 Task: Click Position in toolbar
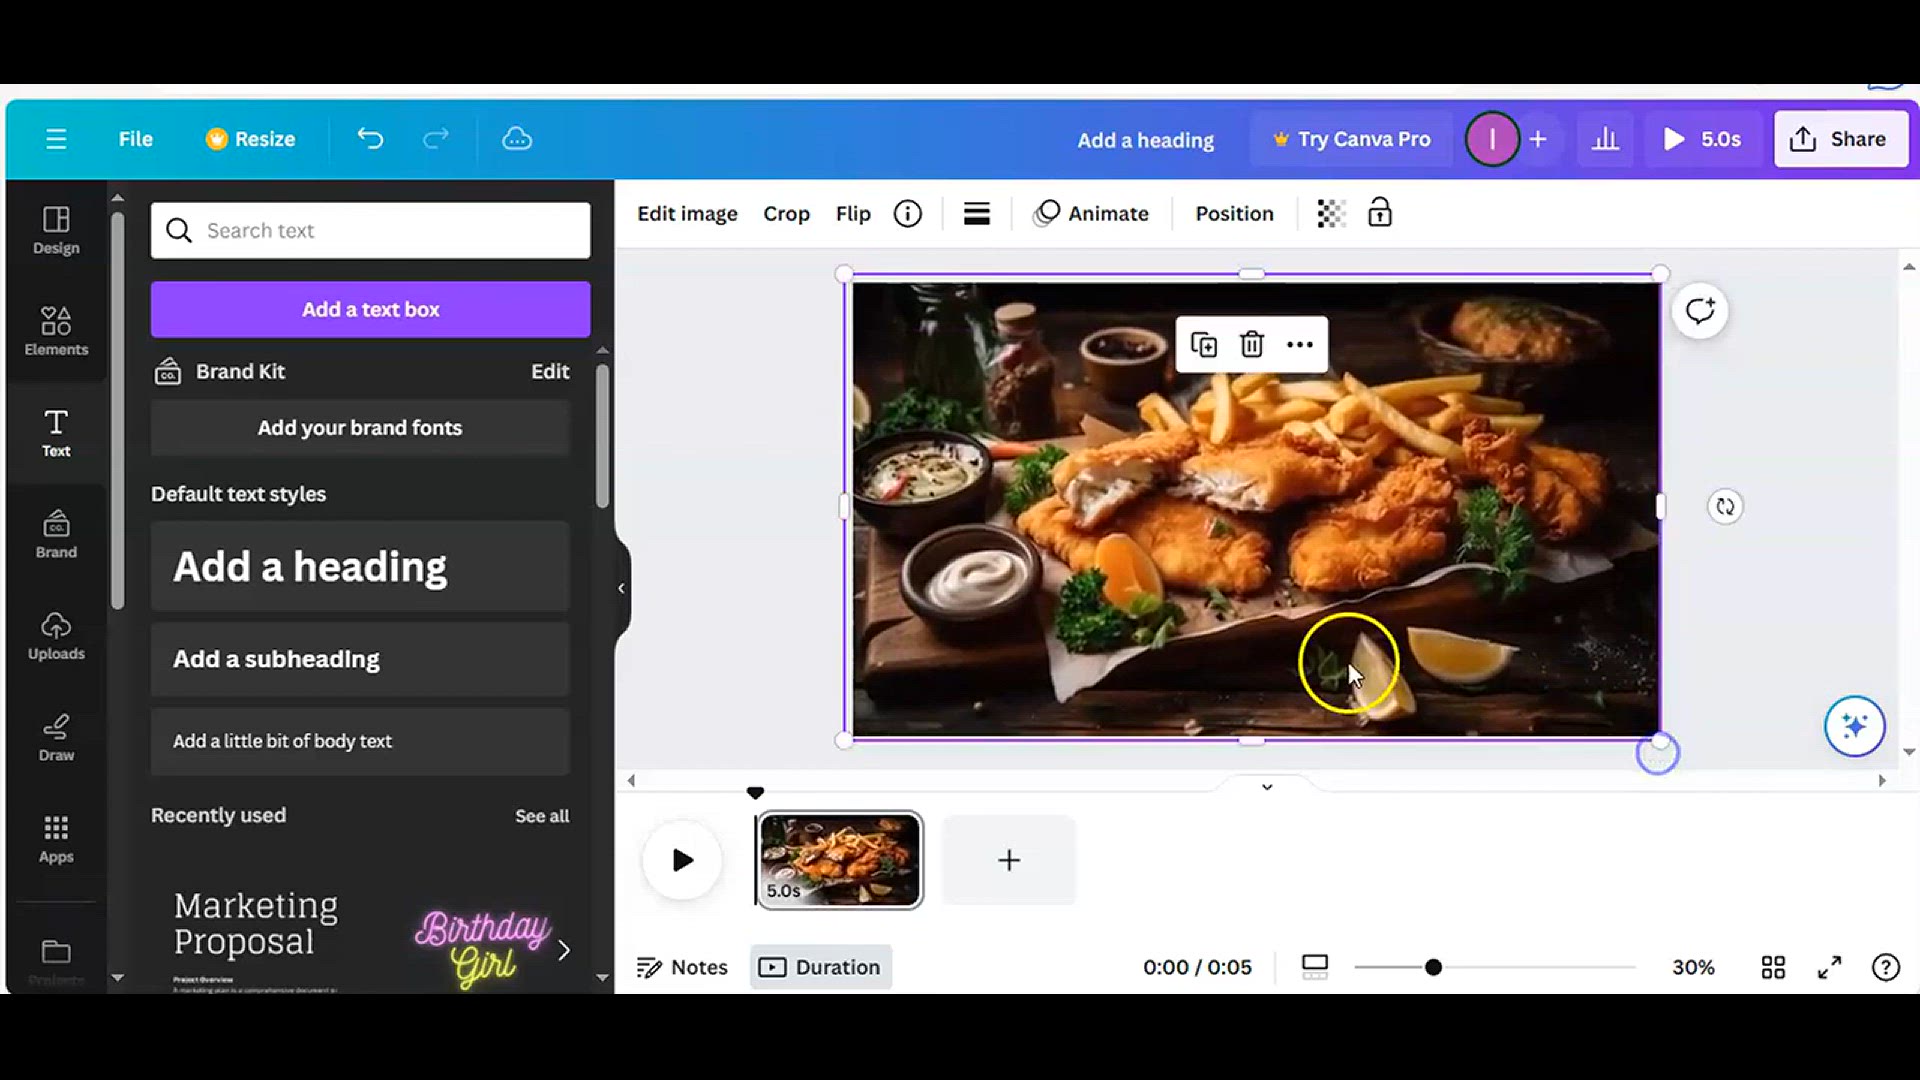(x=1235, y=214)
